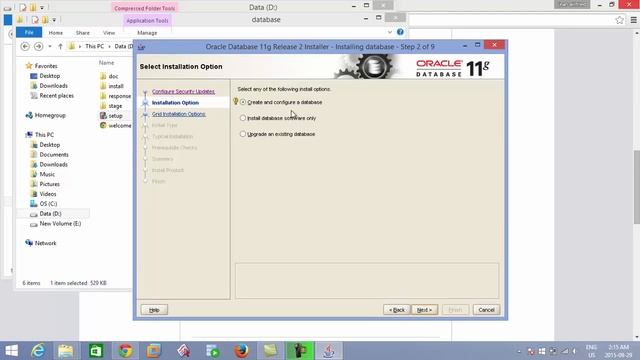Select Network in navigation pane
640x360 pixels.
coord(45,243)
